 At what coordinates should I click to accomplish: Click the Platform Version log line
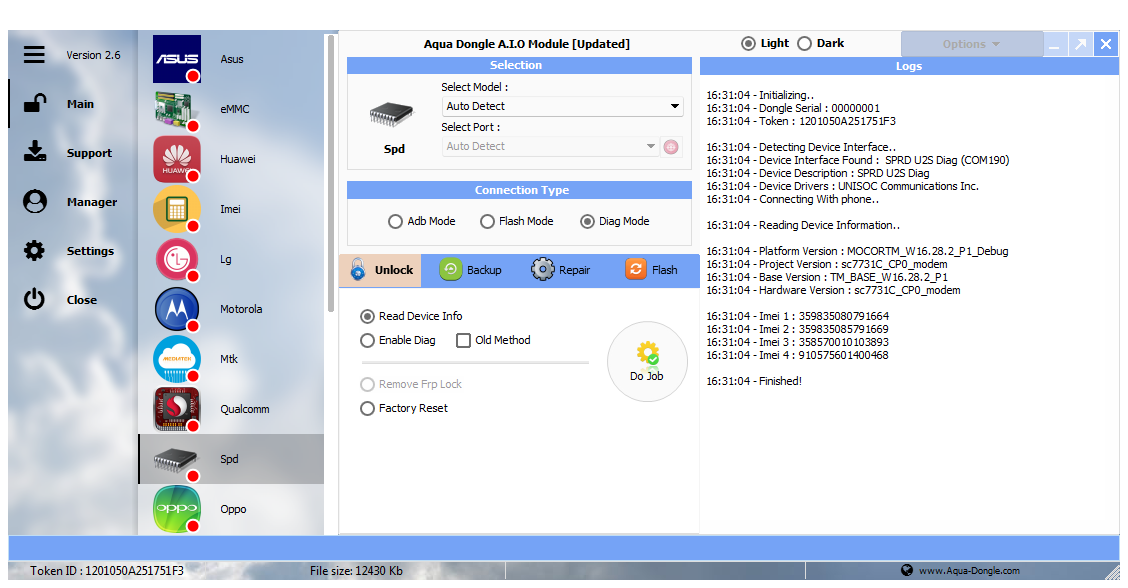(857, 251)
